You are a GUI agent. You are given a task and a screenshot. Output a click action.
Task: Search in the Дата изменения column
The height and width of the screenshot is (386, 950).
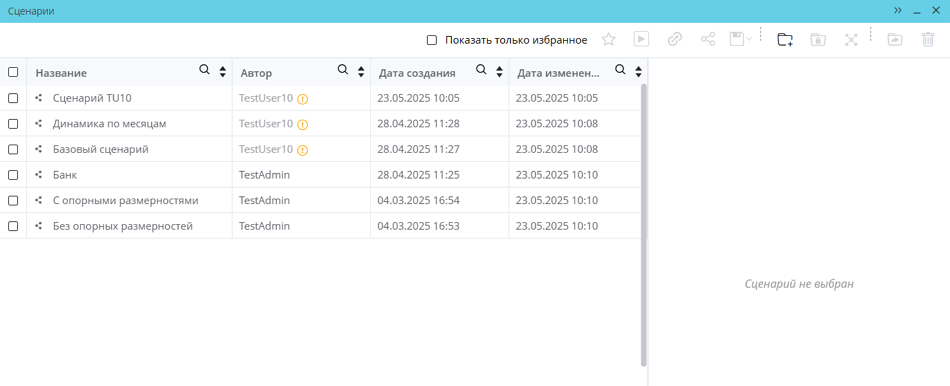(620, 70)
